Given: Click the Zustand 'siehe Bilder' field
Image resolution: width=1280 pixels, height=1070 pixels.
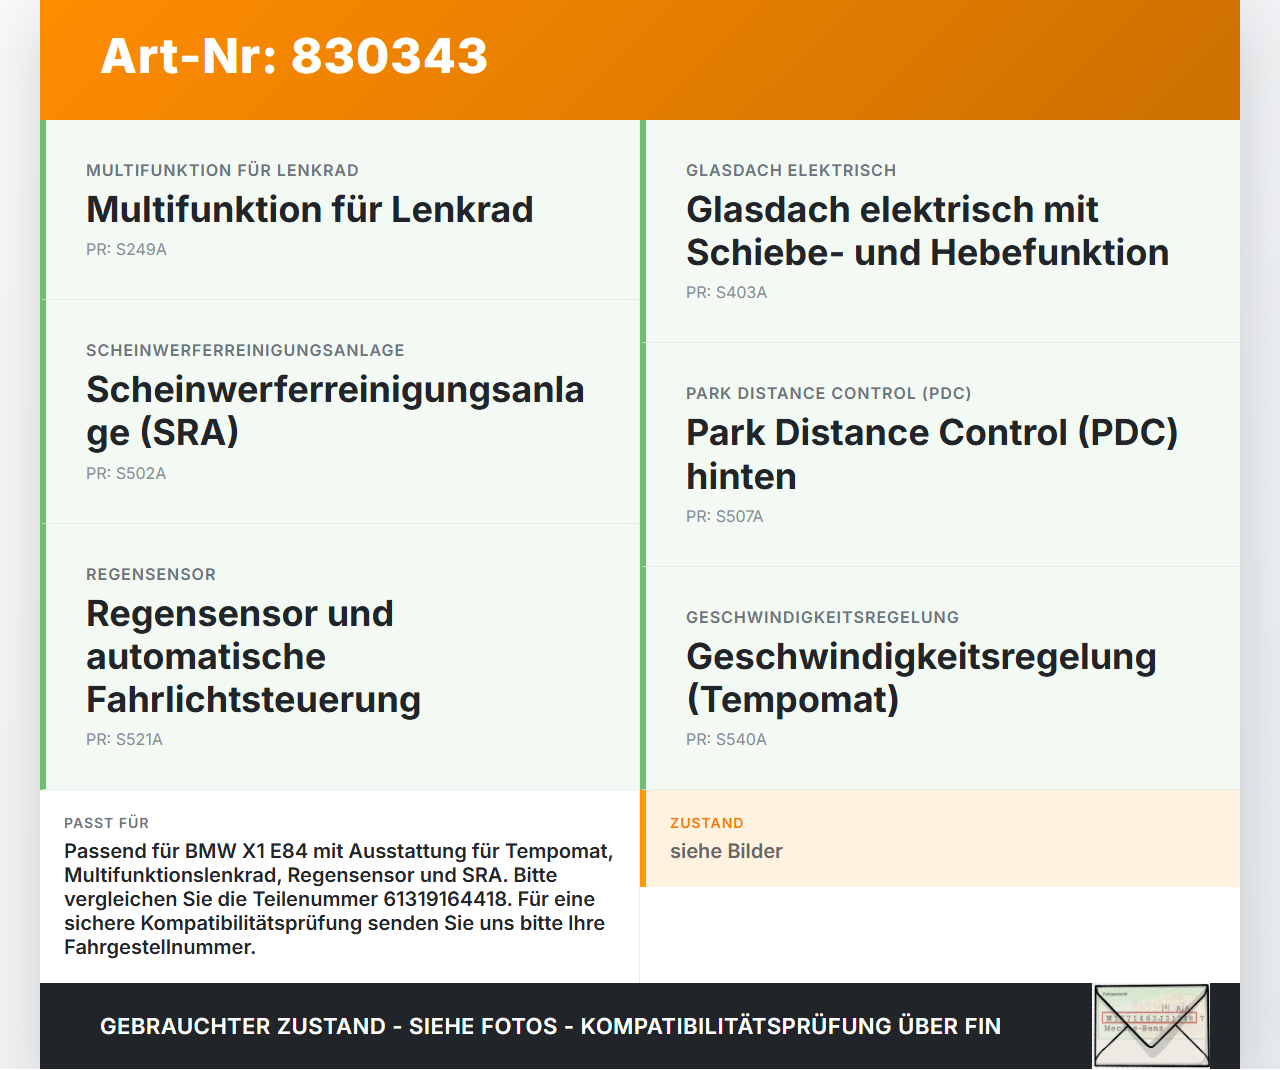Looking at the screenshot, I should click(x=726, y=851).
